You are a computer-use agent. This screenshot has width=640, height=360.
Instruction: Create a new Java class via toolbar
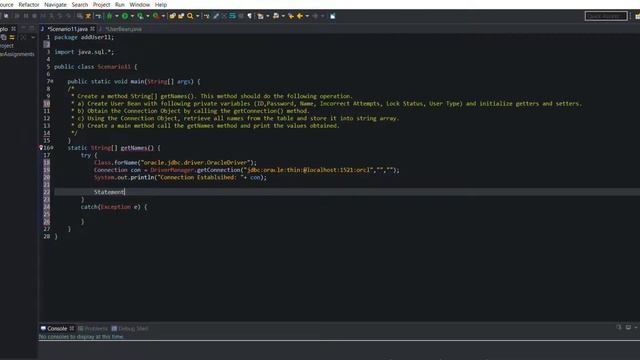(181, 16)
